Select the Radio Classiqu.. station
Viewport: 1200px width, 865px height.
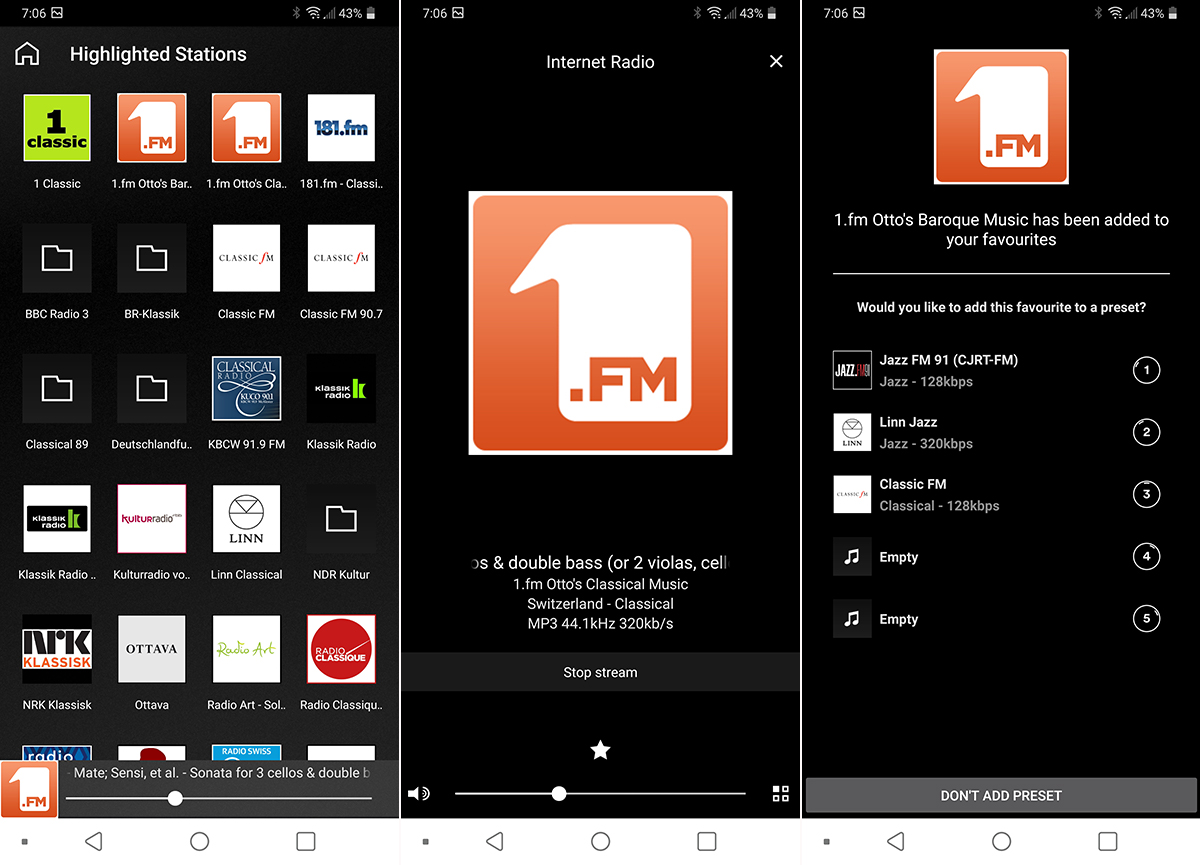341,648
